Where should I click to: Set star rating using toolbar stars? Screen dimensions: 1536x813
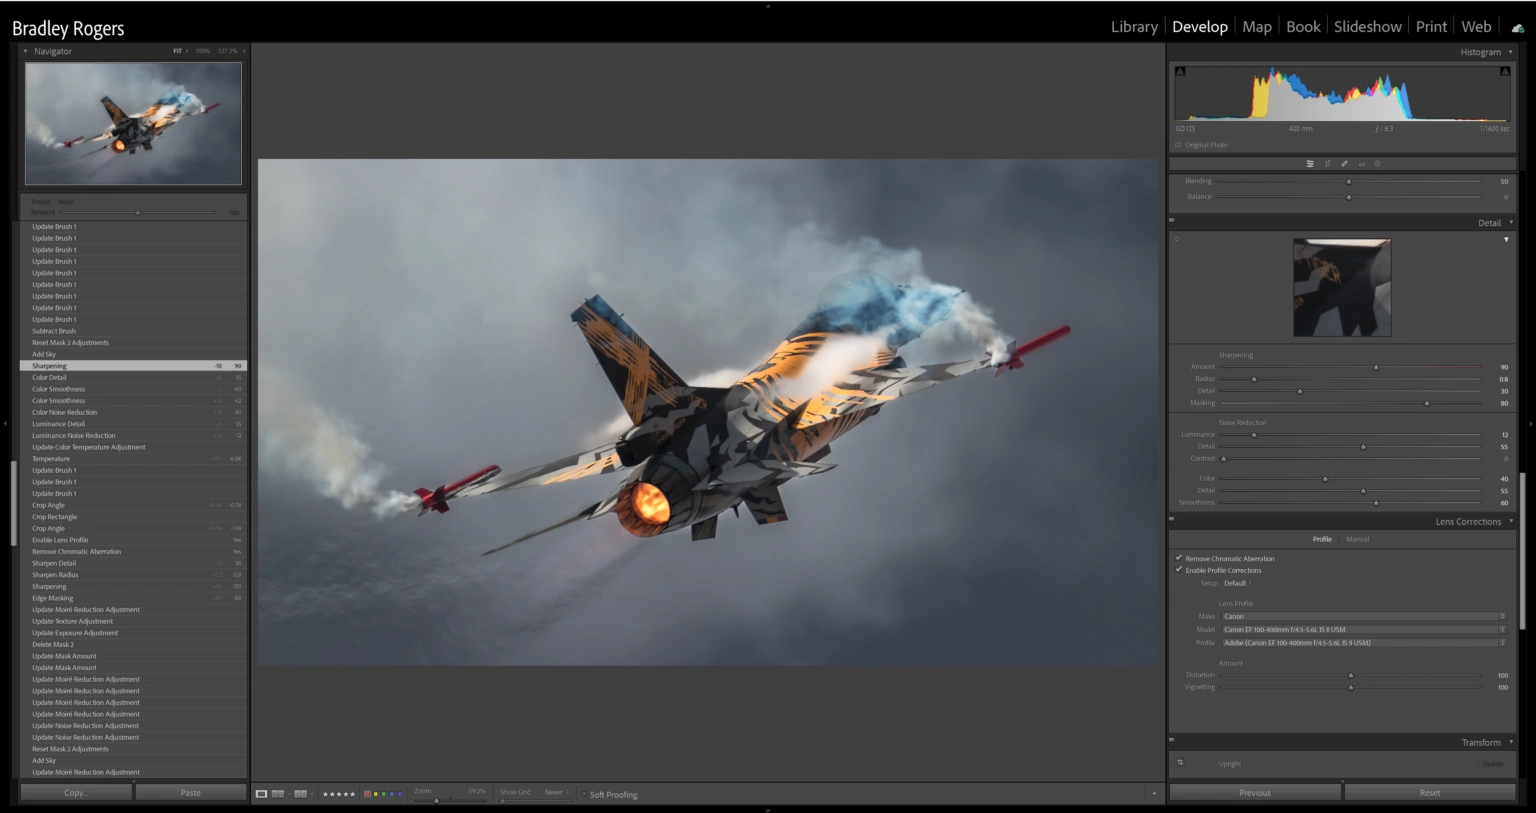tap(339, 794)
